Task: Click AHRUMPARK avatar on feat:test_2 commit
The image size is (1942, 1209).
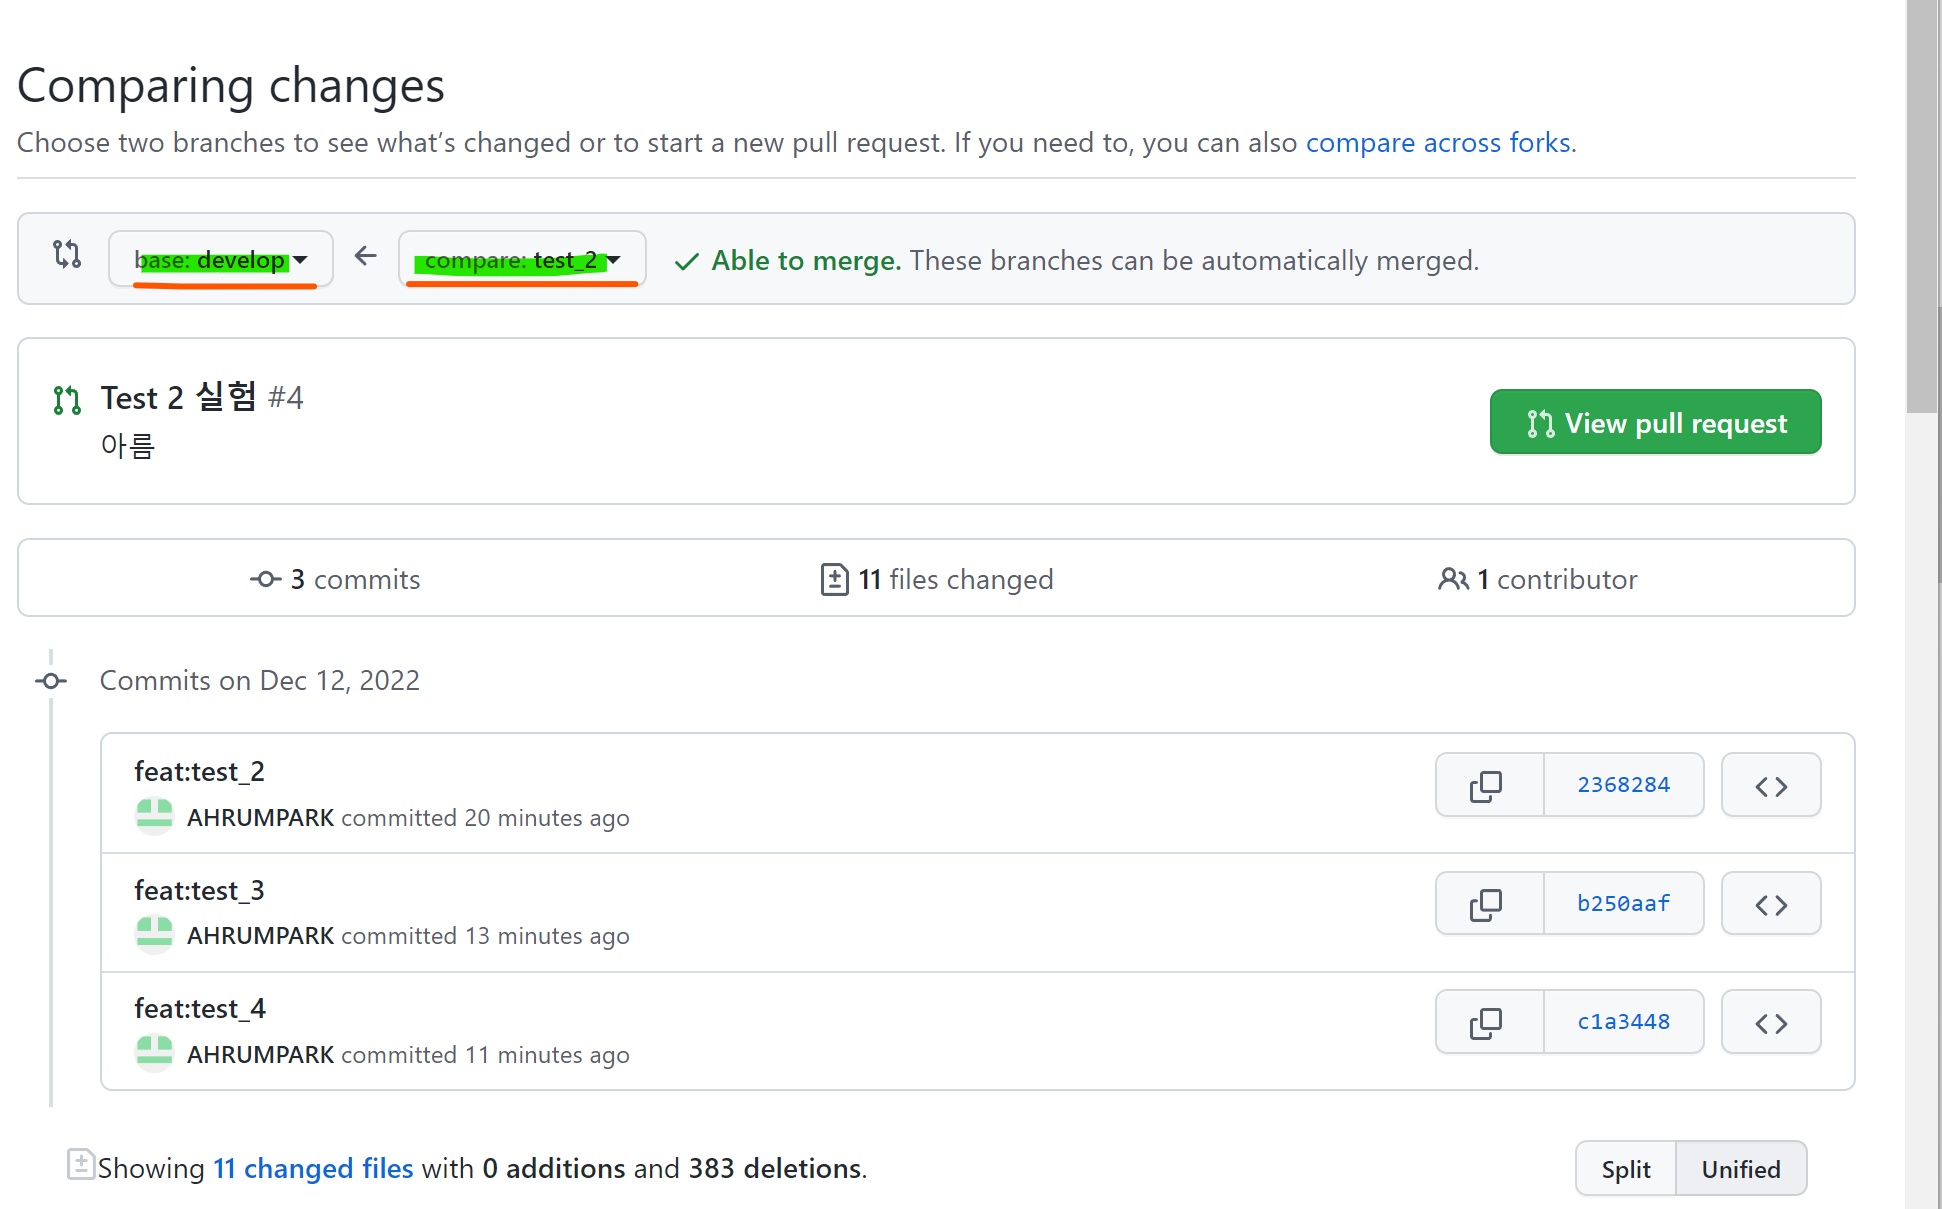Action: coord(155,816)
